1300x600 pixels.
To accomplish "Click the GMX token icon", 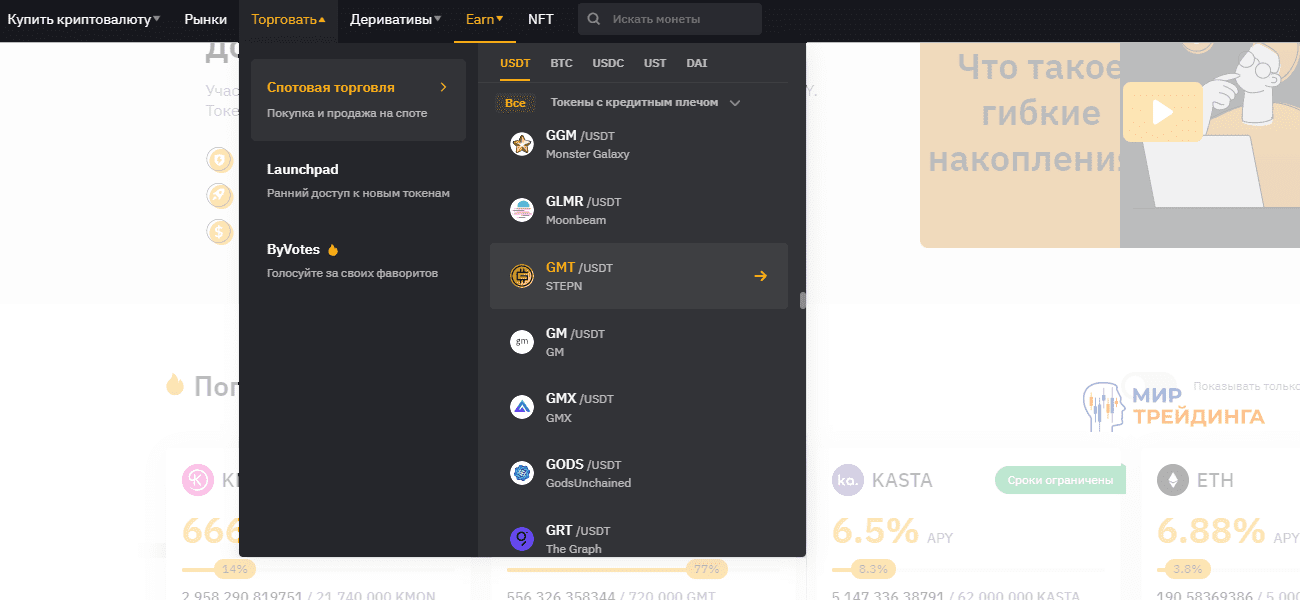I will pos(522,407).
